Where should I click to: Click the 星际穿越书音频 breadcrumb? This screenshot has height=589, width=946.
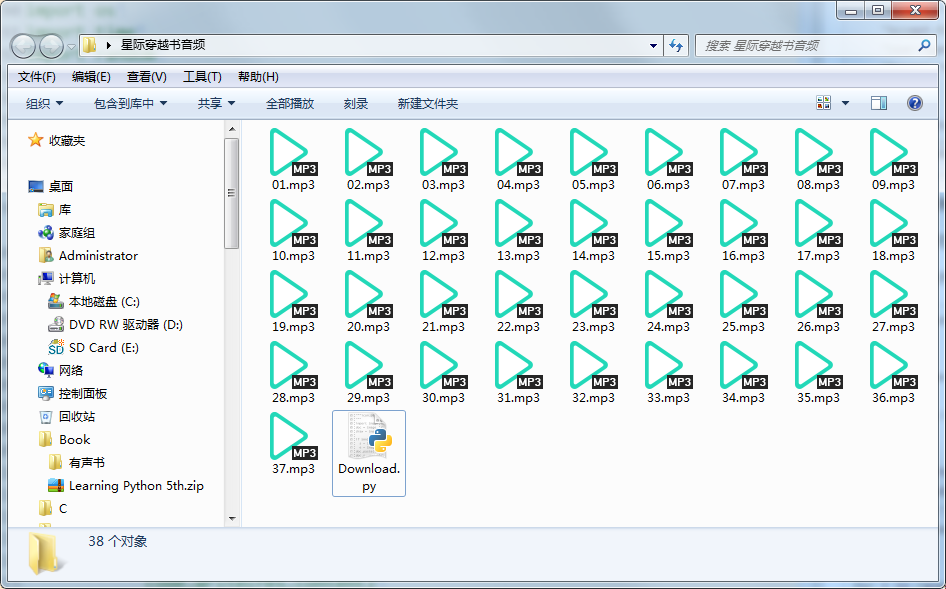pyautogui.click(x=163, y=45)
